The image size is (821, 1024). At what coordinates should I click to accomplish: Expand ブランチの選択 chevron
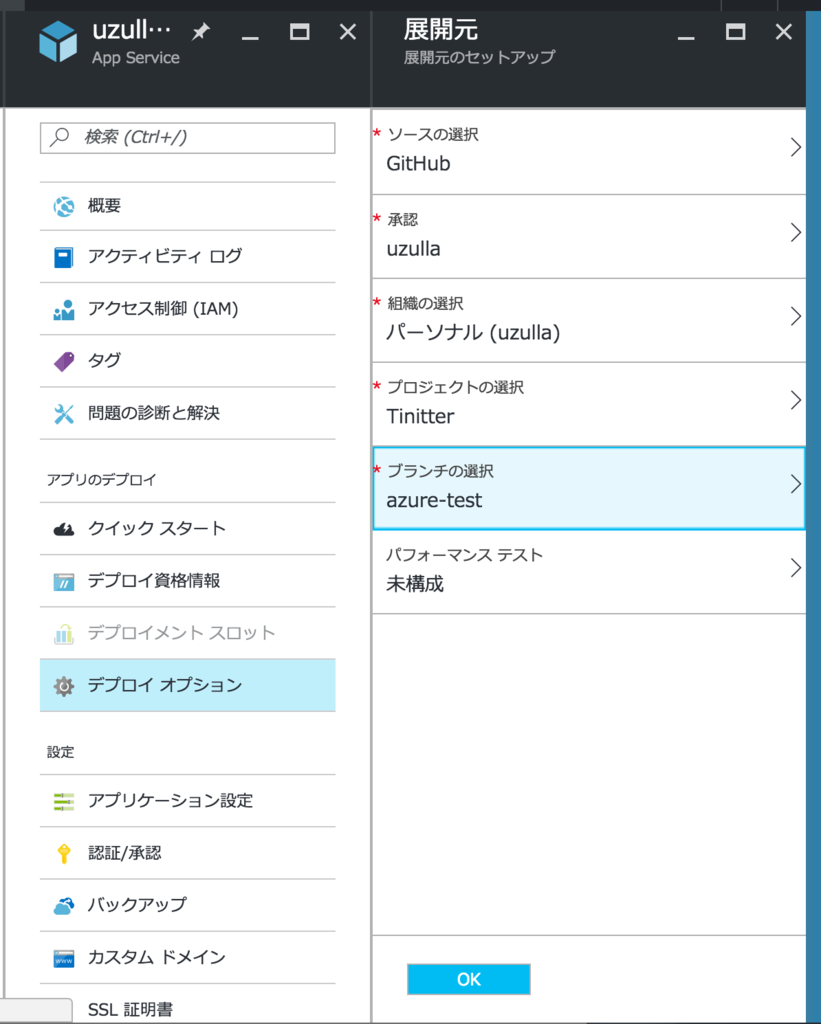click(795, 484)
